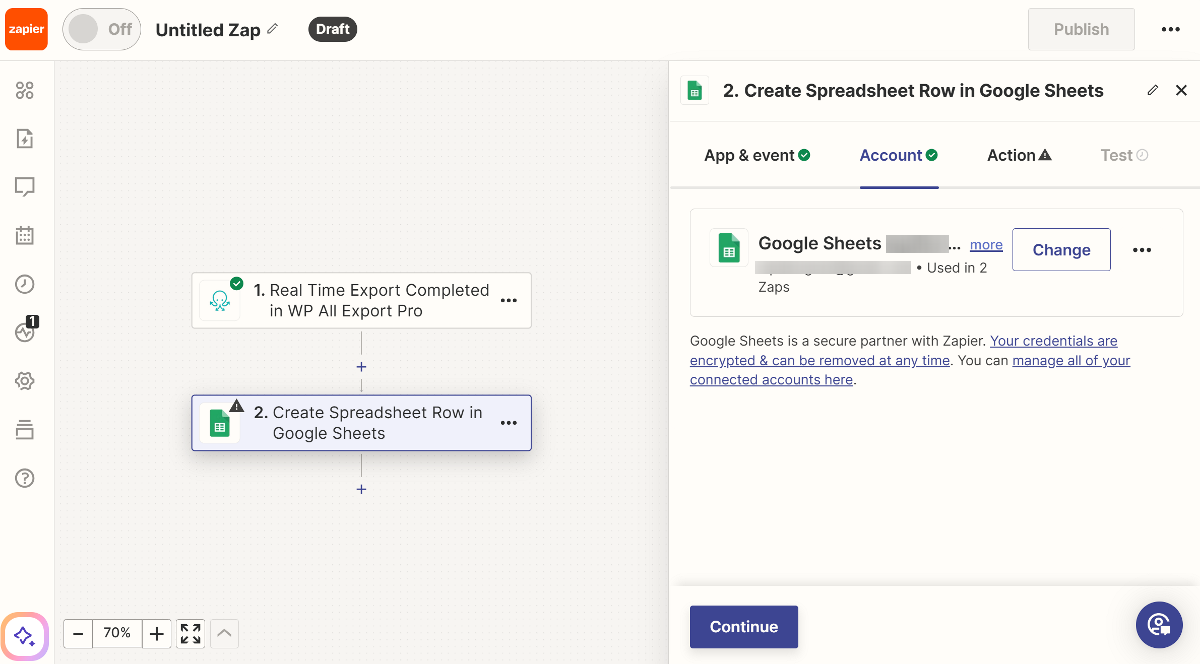
Task: Click the AI sparkle assistant icon
Action: tap(25, 636)
